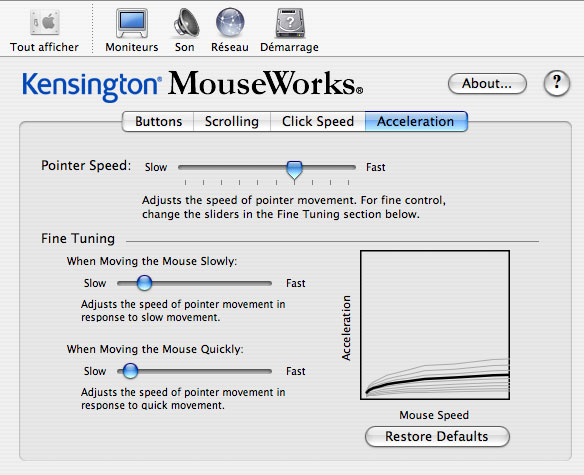
Task: Select the Acceleration tab
Action: click(x=416, y=121)
